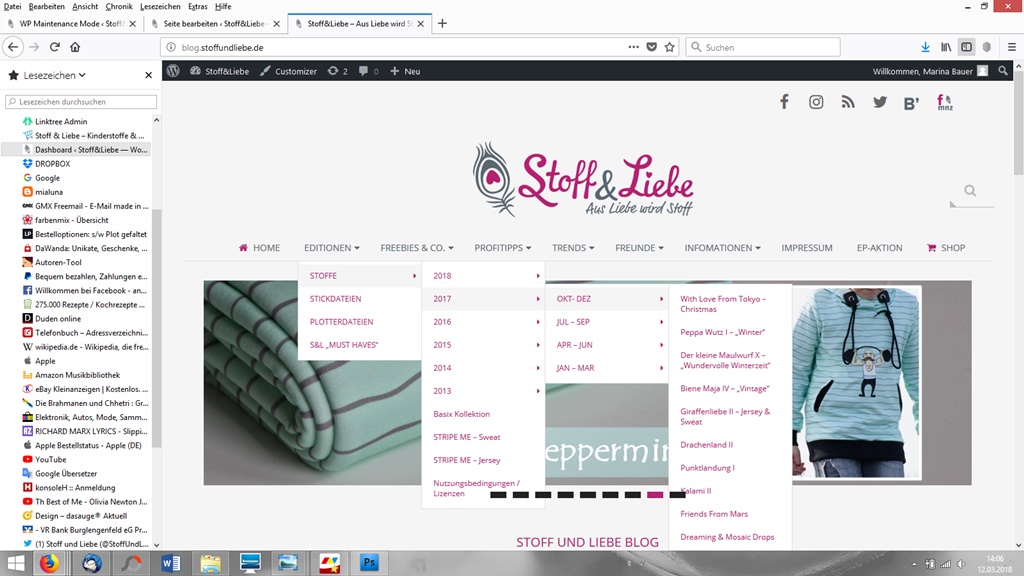Expand the 2018 submenu
This screenshot has width=1024, height=576.
pyautogui.click(x=483, y=276)
